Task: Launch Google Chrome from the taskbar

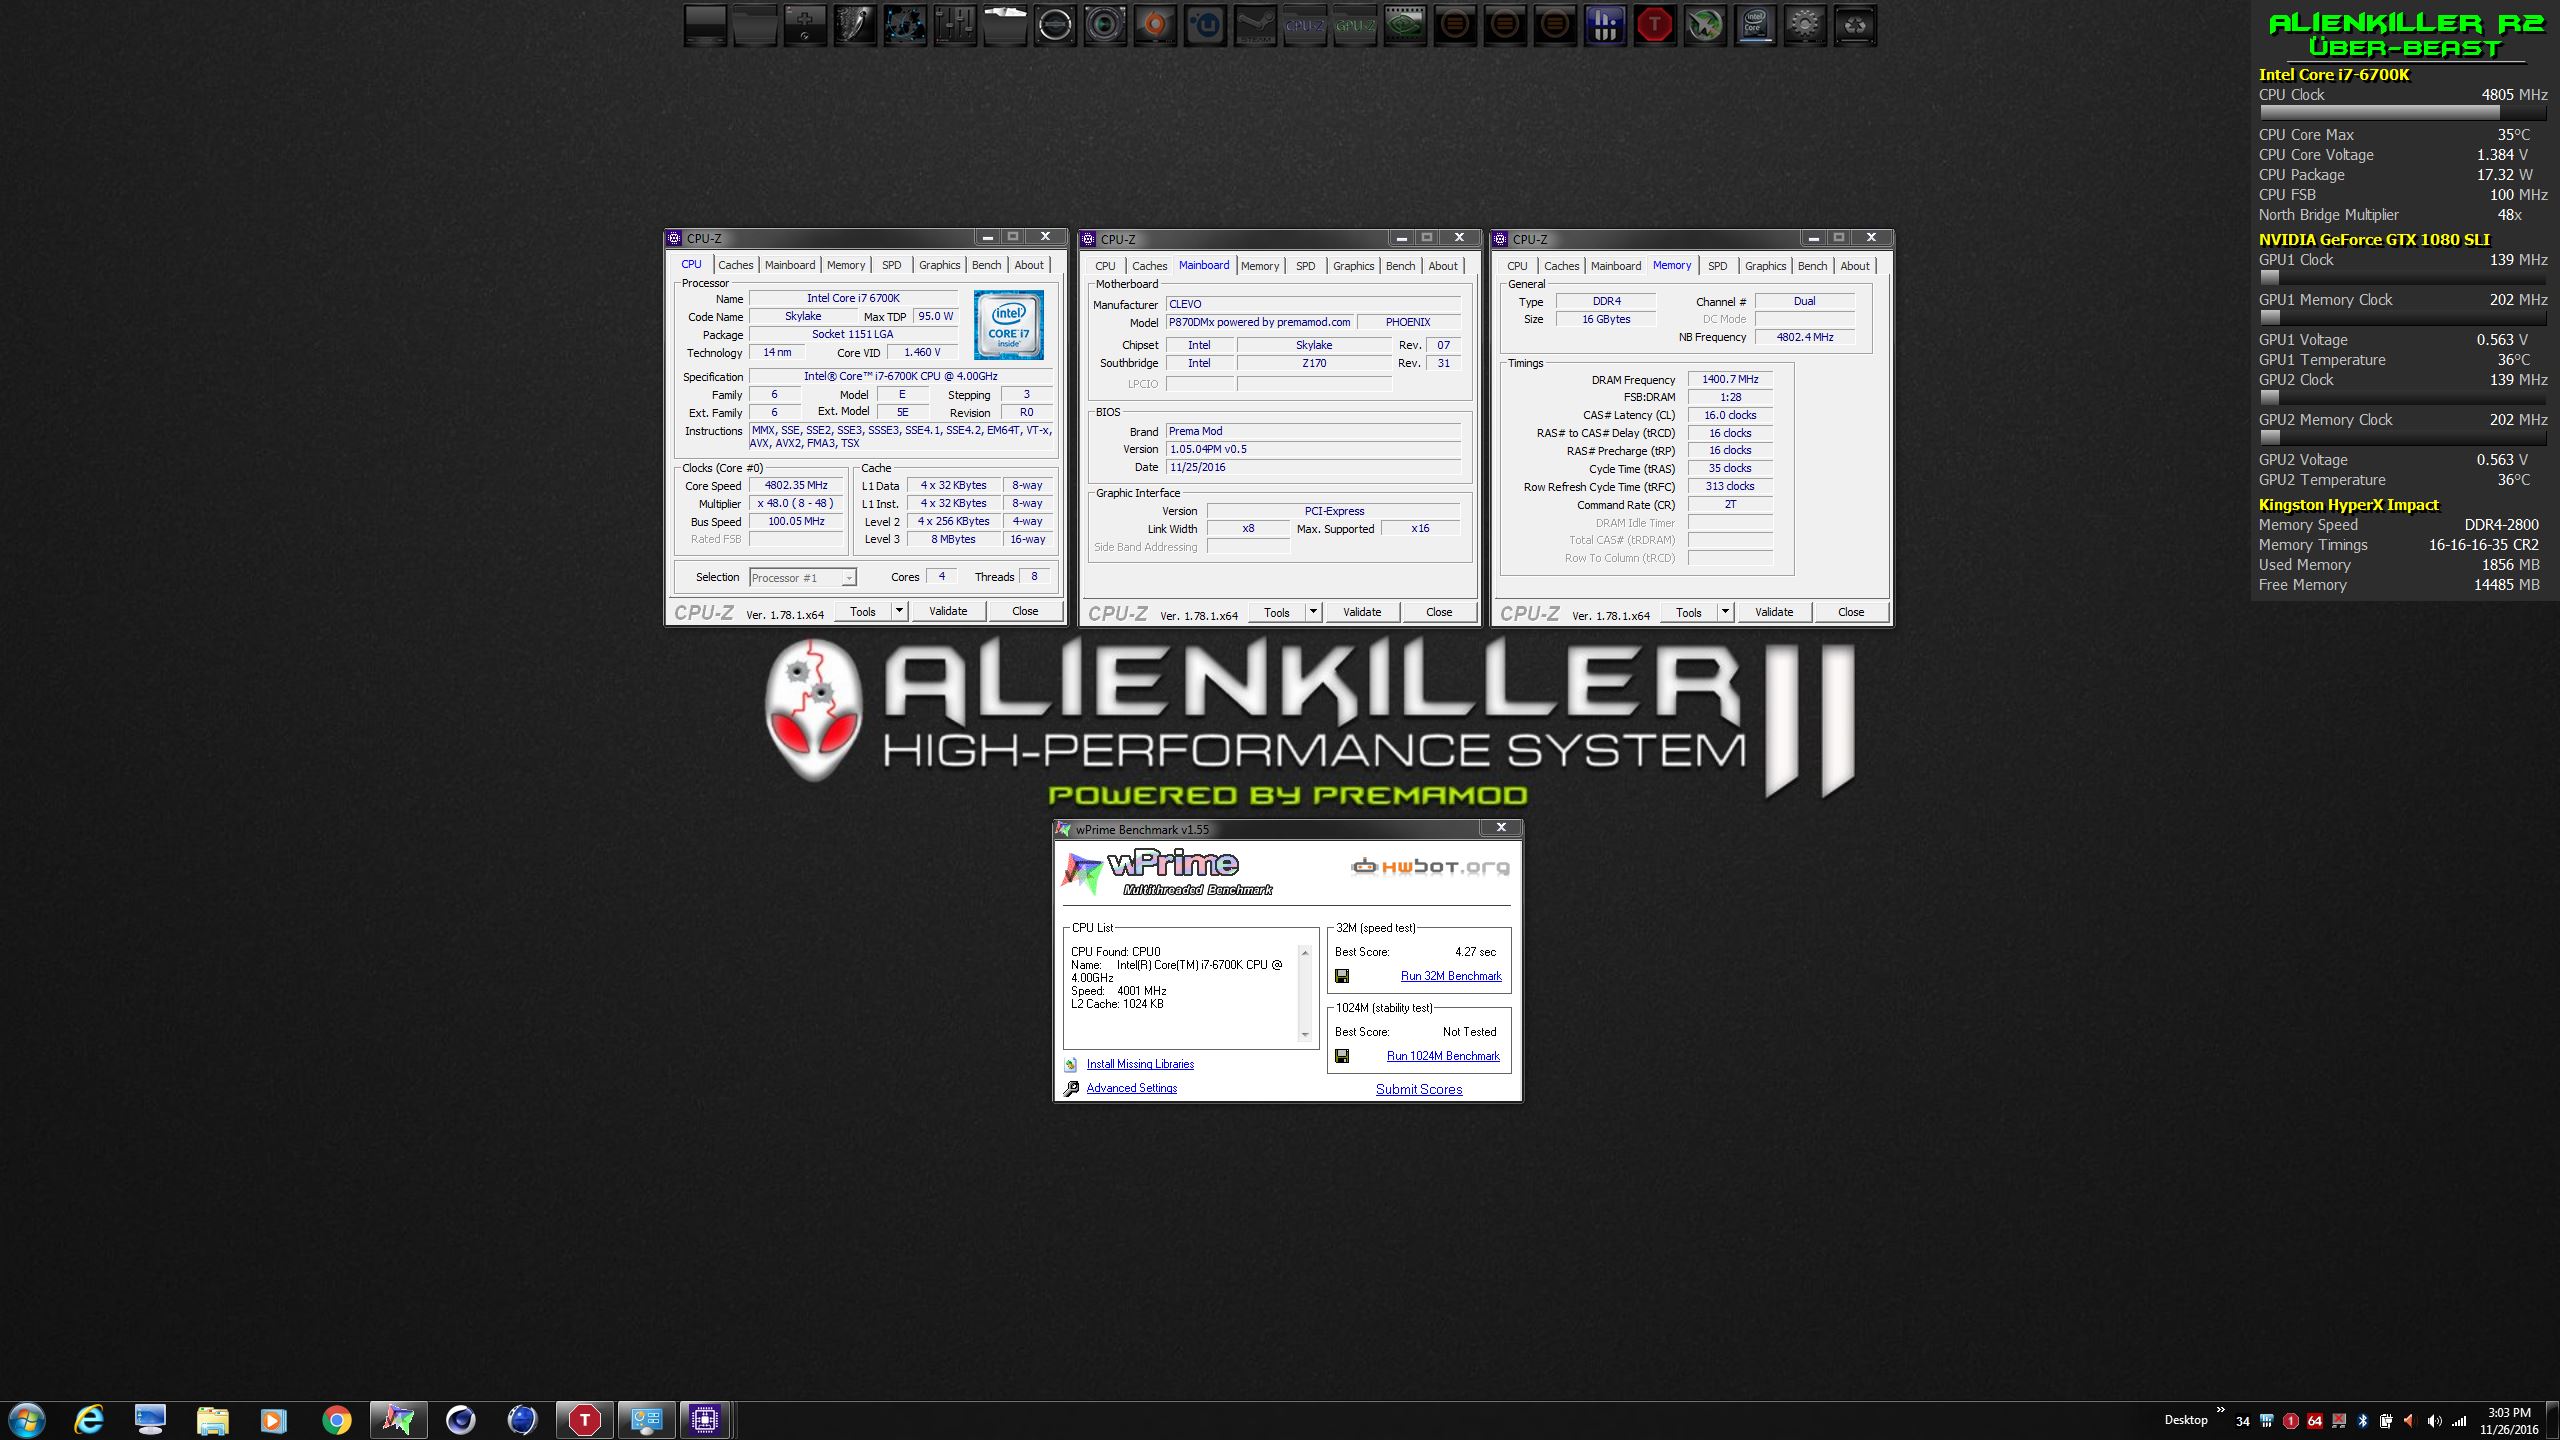Action: click(337, 1420)
